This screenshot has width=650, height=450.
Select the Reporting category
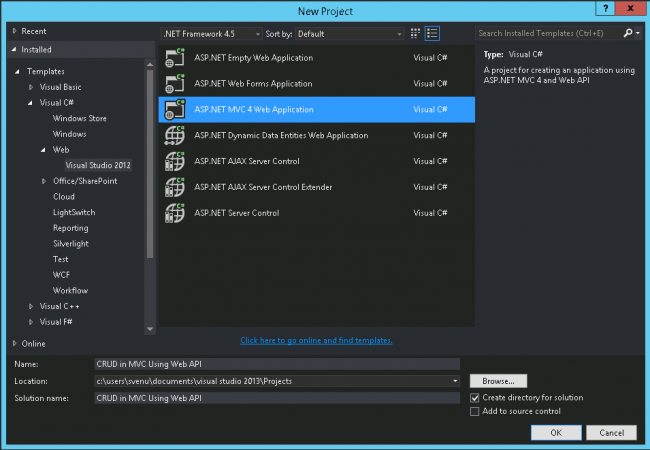point(70,228)
